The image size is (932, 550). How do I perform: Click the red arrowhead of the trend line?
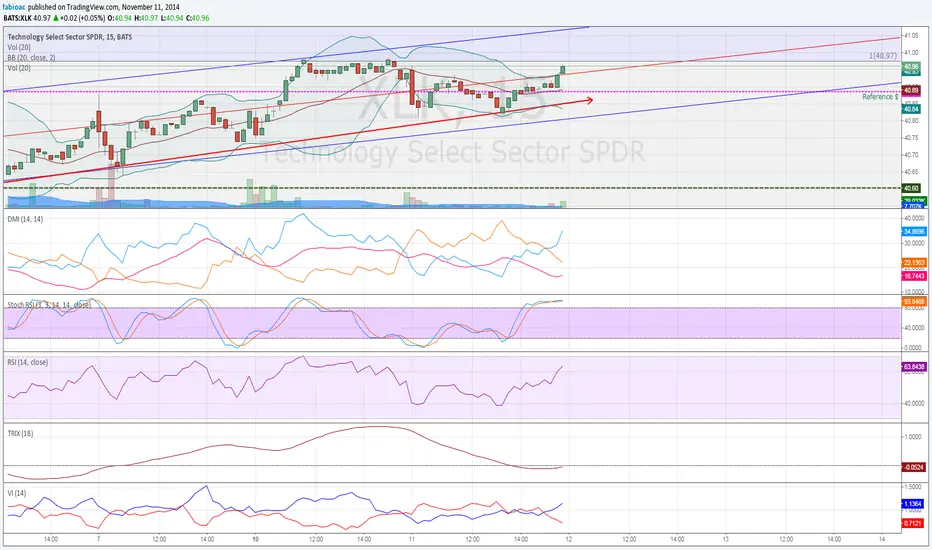588,100
